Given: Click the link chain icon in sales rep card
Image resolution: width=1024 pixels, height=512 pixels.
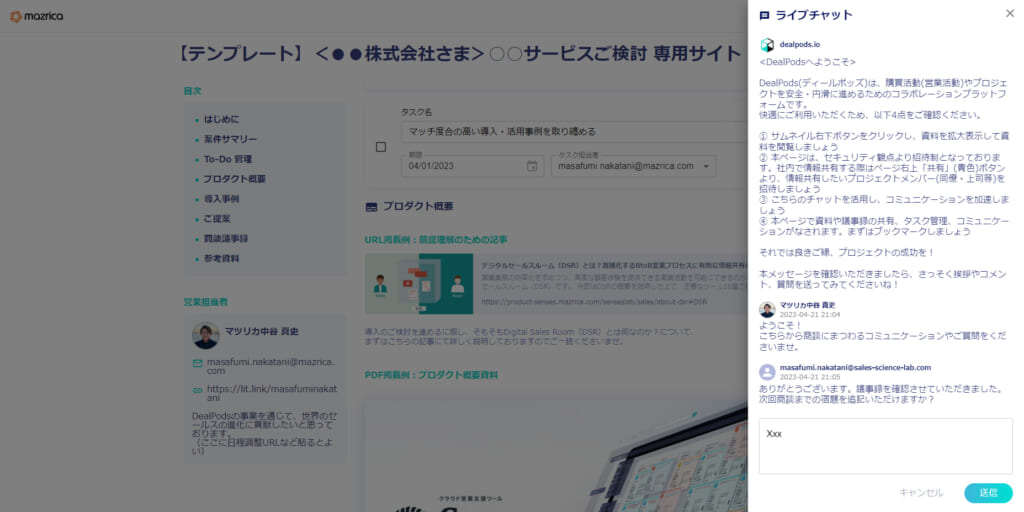Looking at the screenshot, I should click(197, 390).
